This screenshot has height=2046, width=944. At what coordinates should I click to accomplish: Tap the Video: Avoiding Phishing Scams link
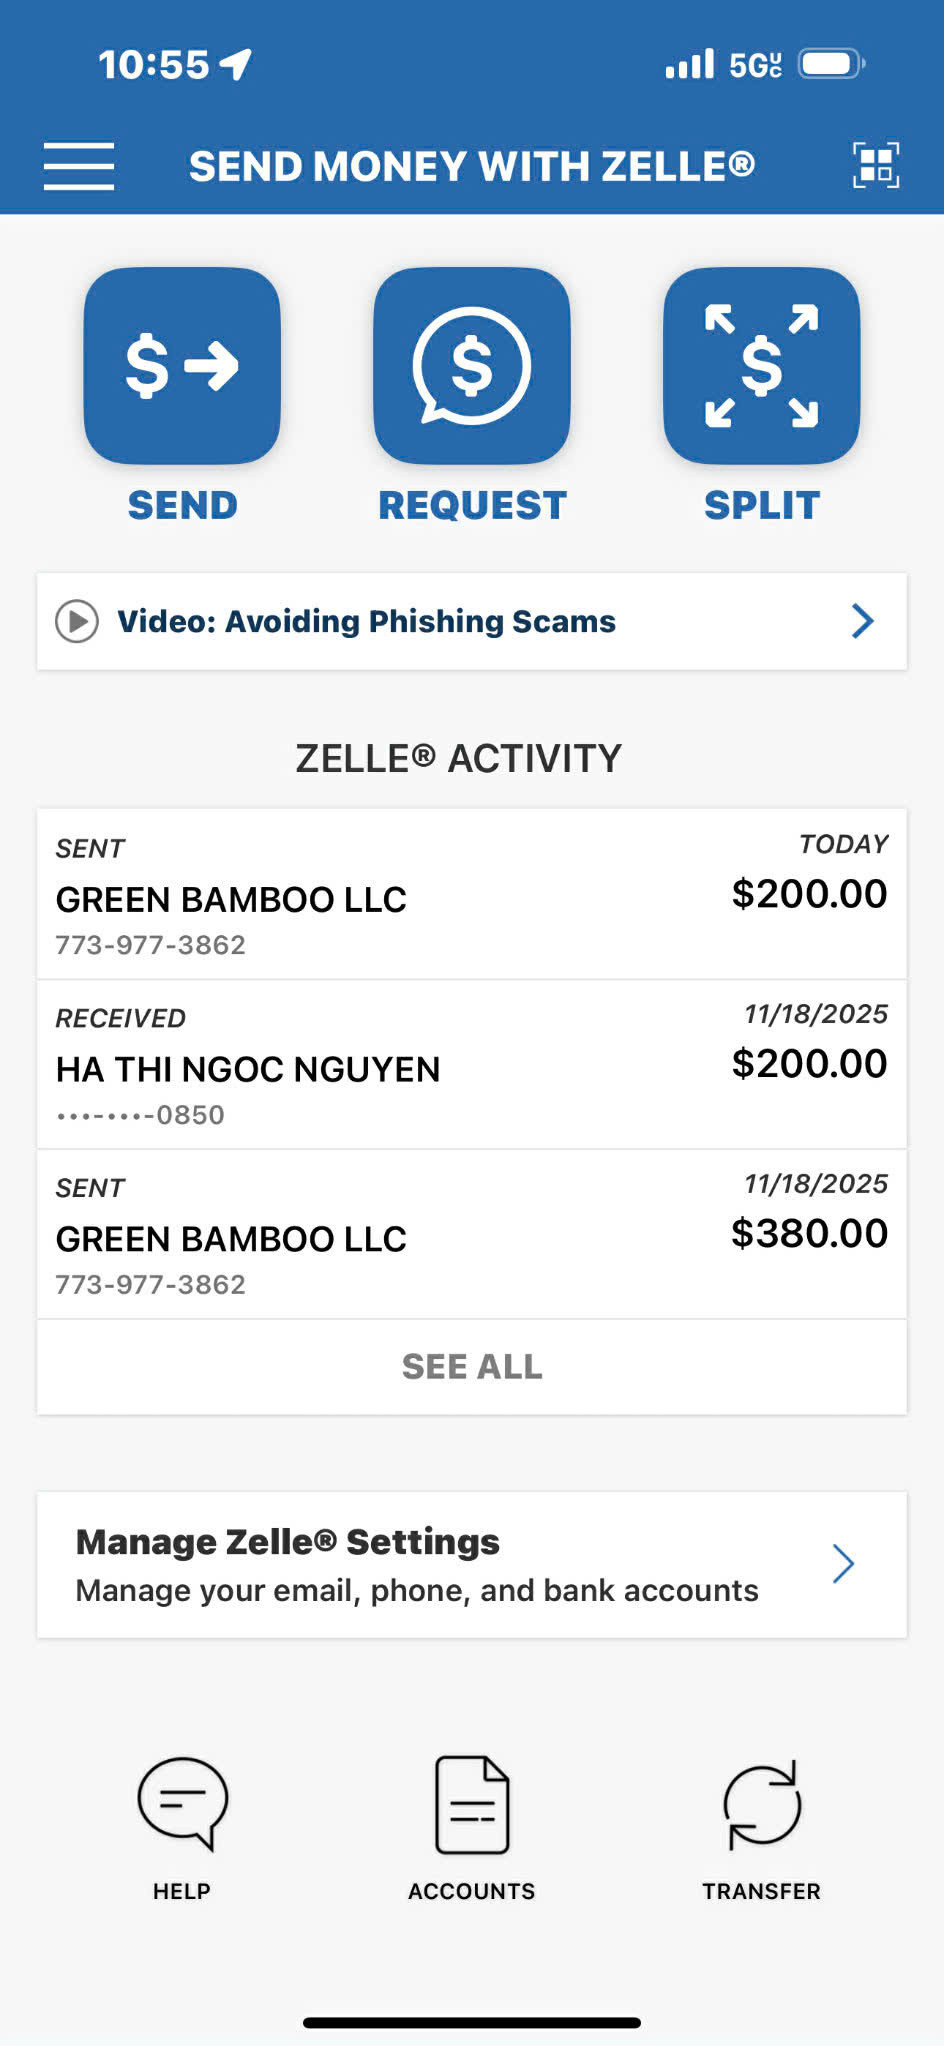click(366, 621)
